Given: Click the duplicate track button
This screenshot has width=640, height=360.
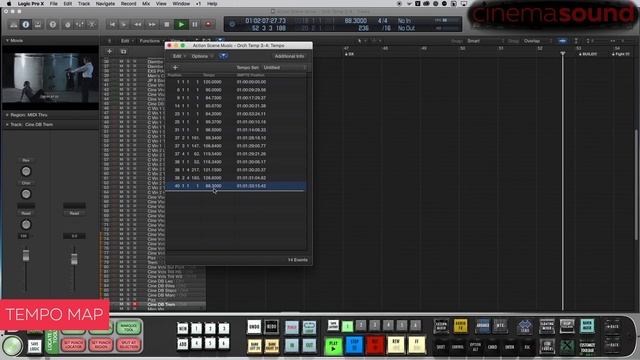Looking at the screenshot, I should click(123, 51).
